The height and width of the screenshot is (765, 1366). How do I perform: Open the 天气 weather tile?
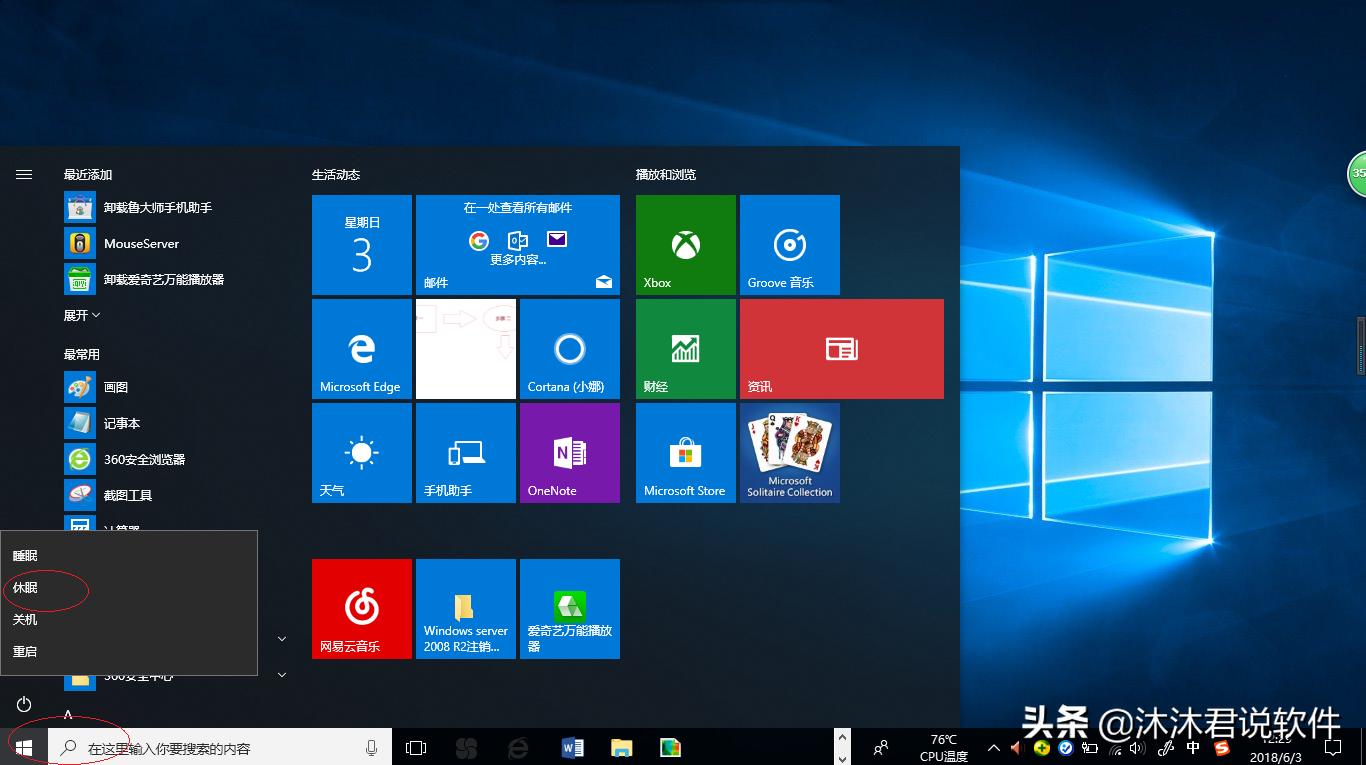coord(361,452)
